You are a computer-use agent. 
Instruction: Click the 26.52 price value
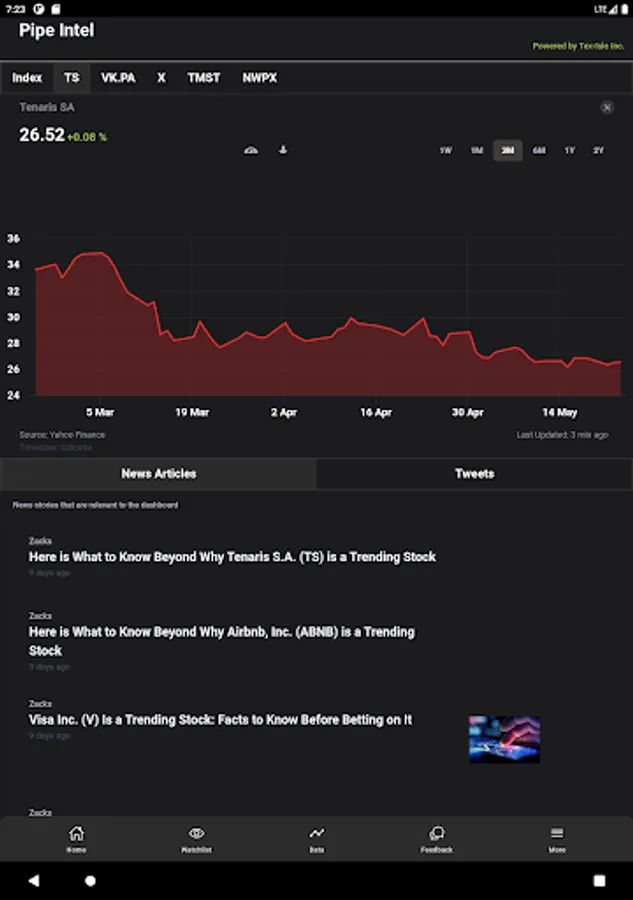coord(42,135)
